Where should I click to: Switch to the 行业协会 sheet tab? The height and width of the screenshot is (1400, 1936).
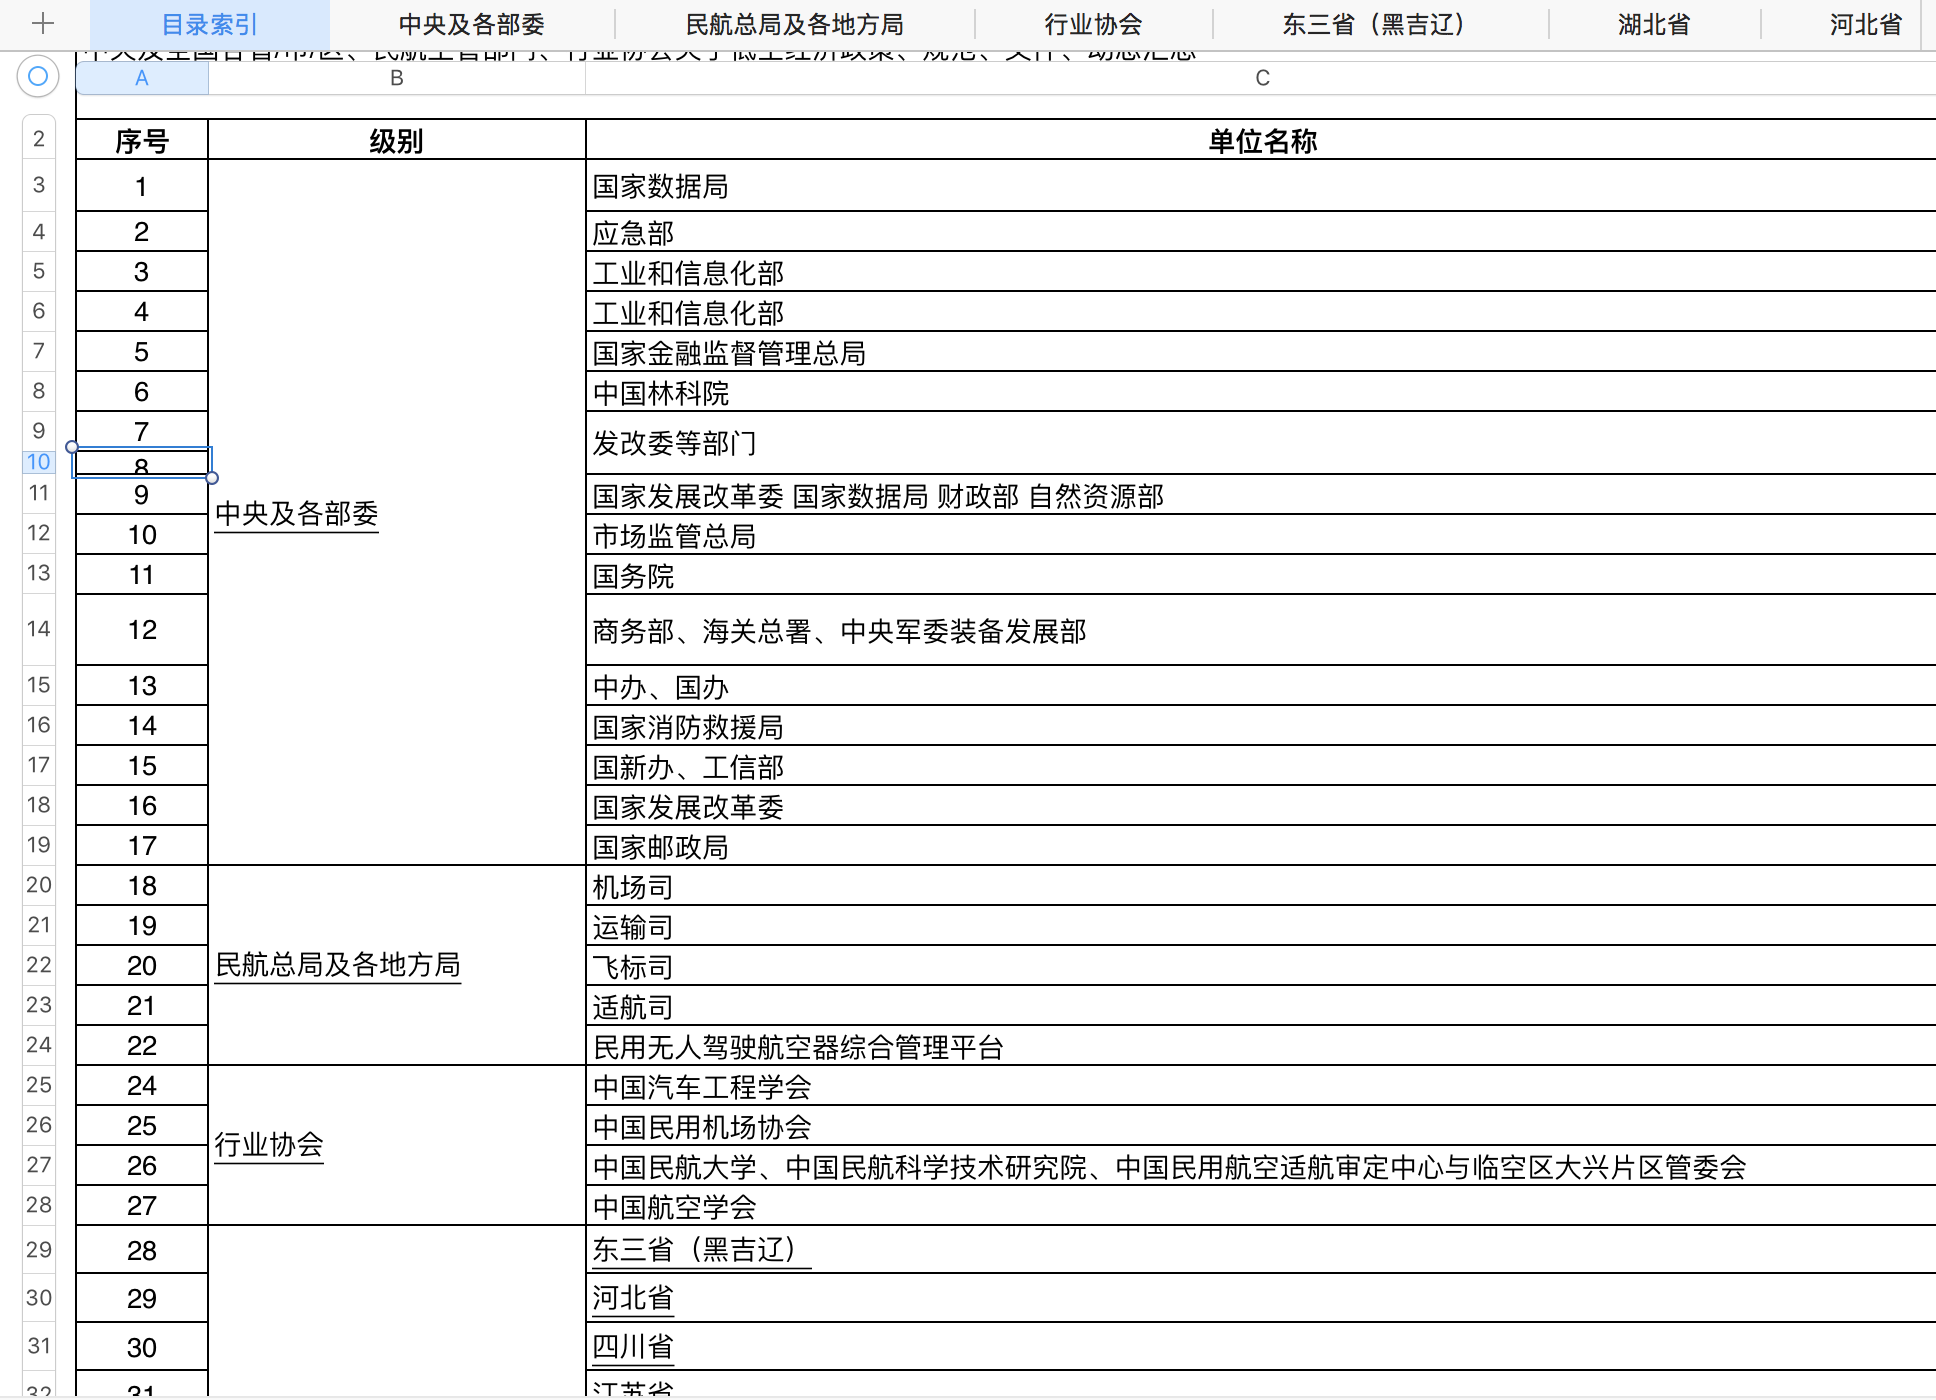coord(1093,24)
